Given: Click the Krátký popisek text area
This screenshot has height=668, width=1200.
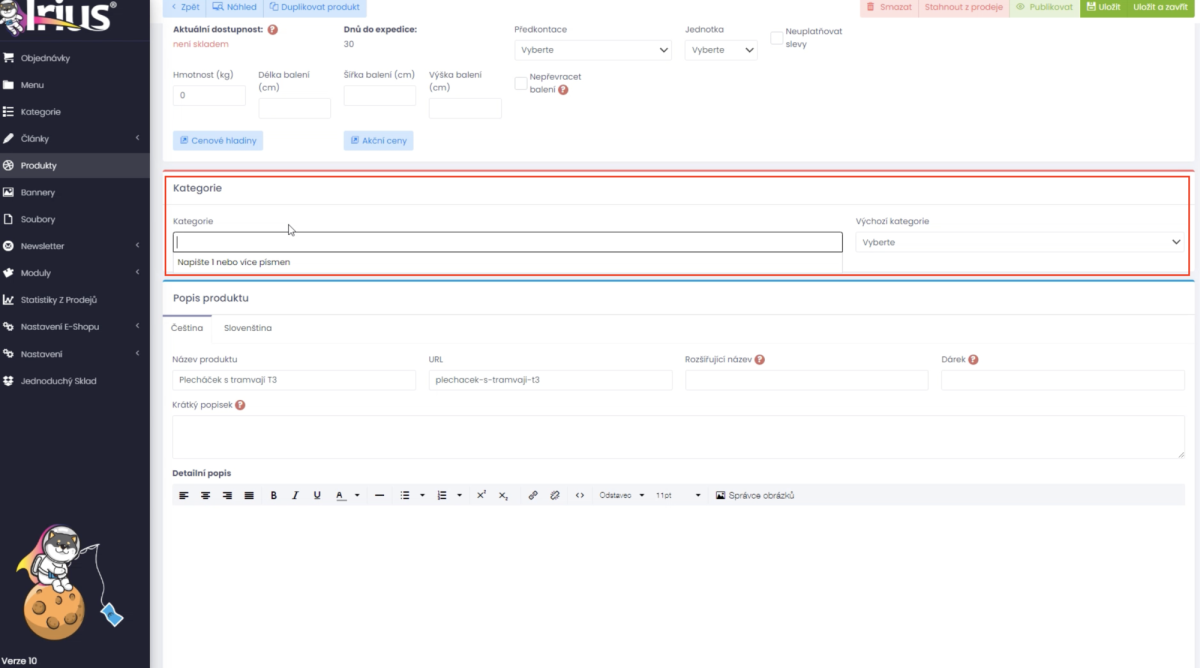Looking at the screenshot, I should click(679, 437).
